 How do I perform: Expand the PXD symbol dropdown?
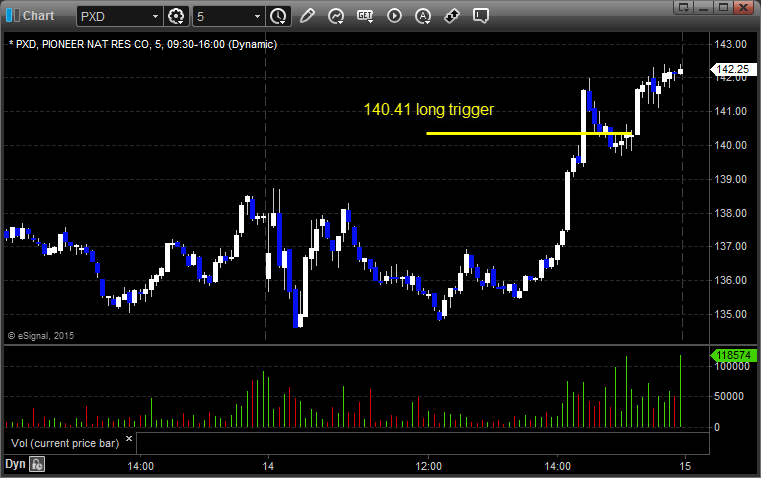[x=155, y=16]
